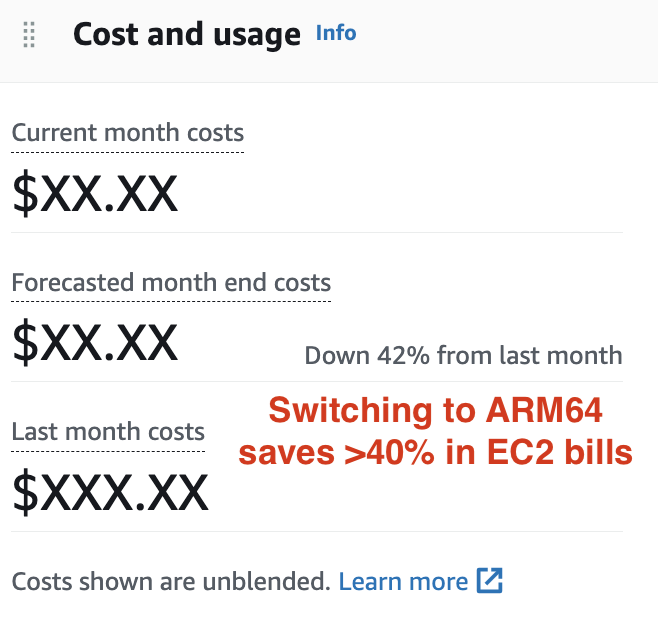Click the red Switching to ARM64 text

pyautogui.click(x=435, y=411)
